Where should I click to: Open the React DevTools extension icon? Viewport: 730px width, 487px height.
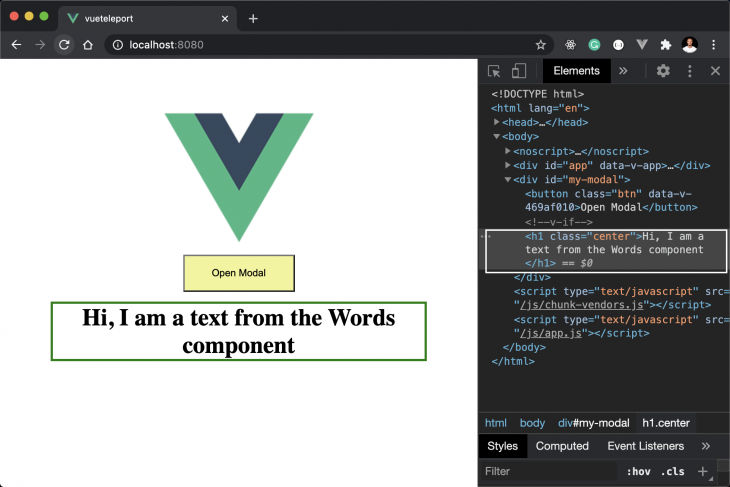pos(570,45)
